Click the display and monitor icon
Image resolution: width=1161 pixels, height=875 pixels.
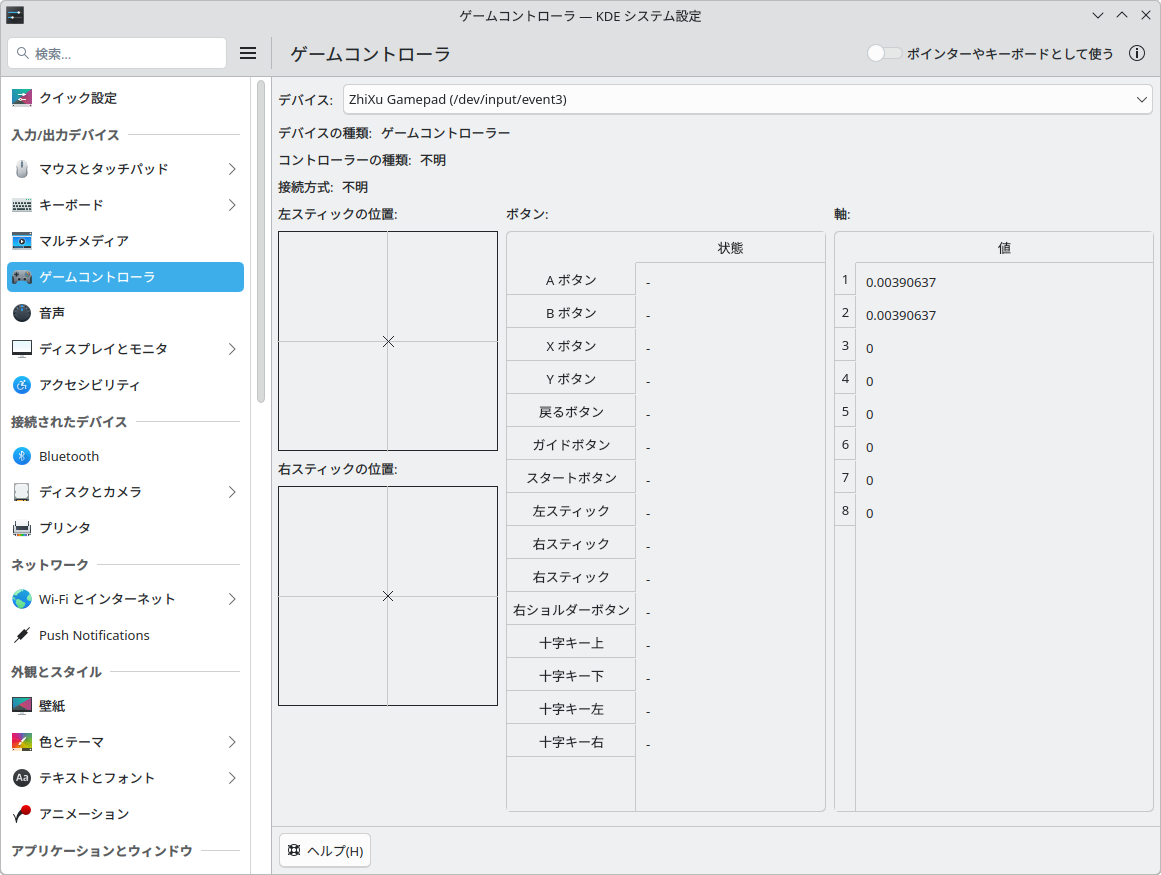22,349
